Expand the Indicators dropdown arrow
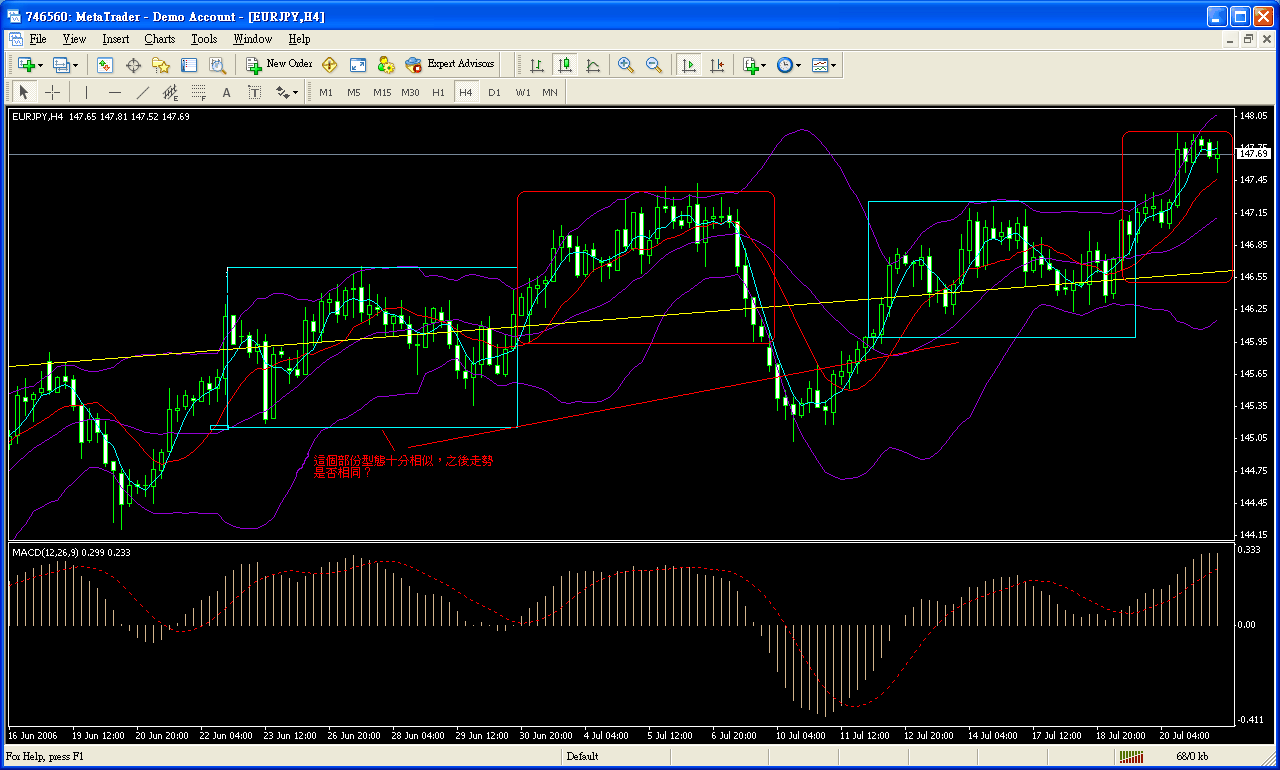Screen dimensions: 1280x770 [x=765, y=66]
